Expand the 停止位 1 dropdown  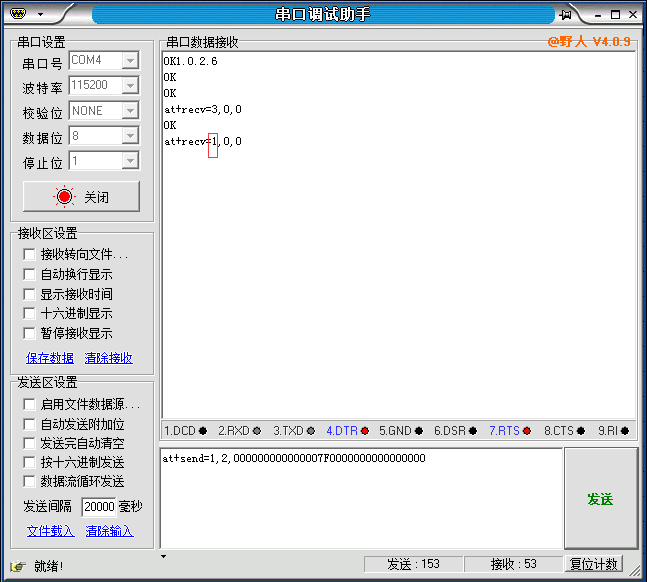(130, 161)
